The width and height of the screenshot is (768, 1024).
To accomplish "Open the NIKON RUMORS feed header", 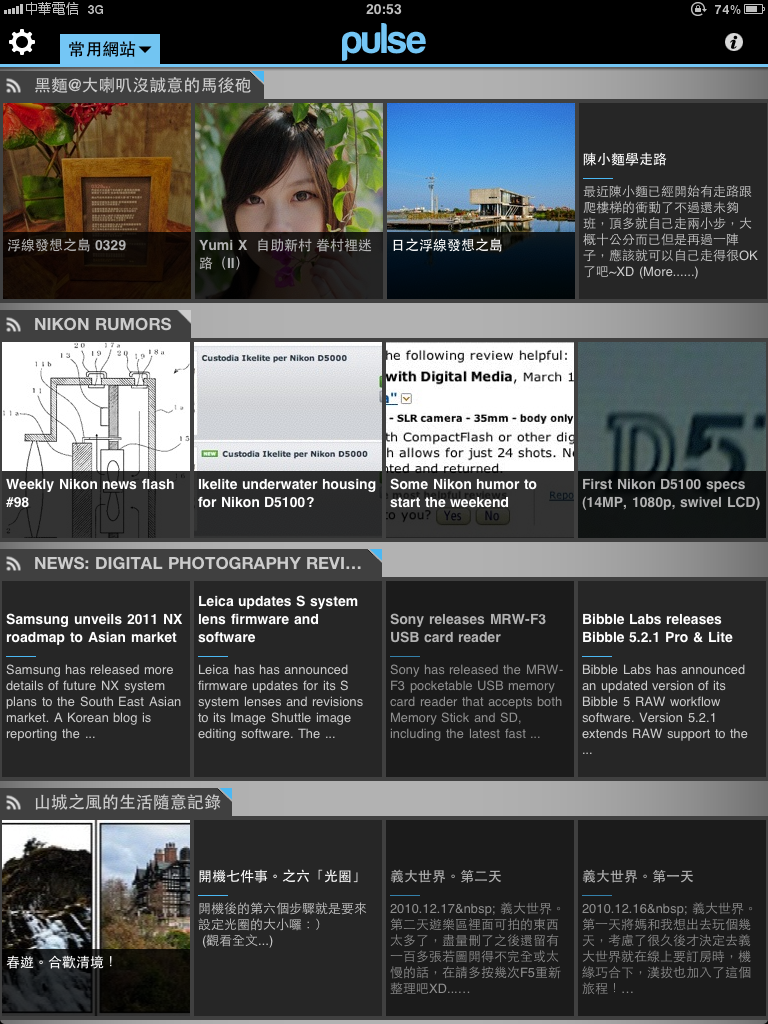I will 102,324.
